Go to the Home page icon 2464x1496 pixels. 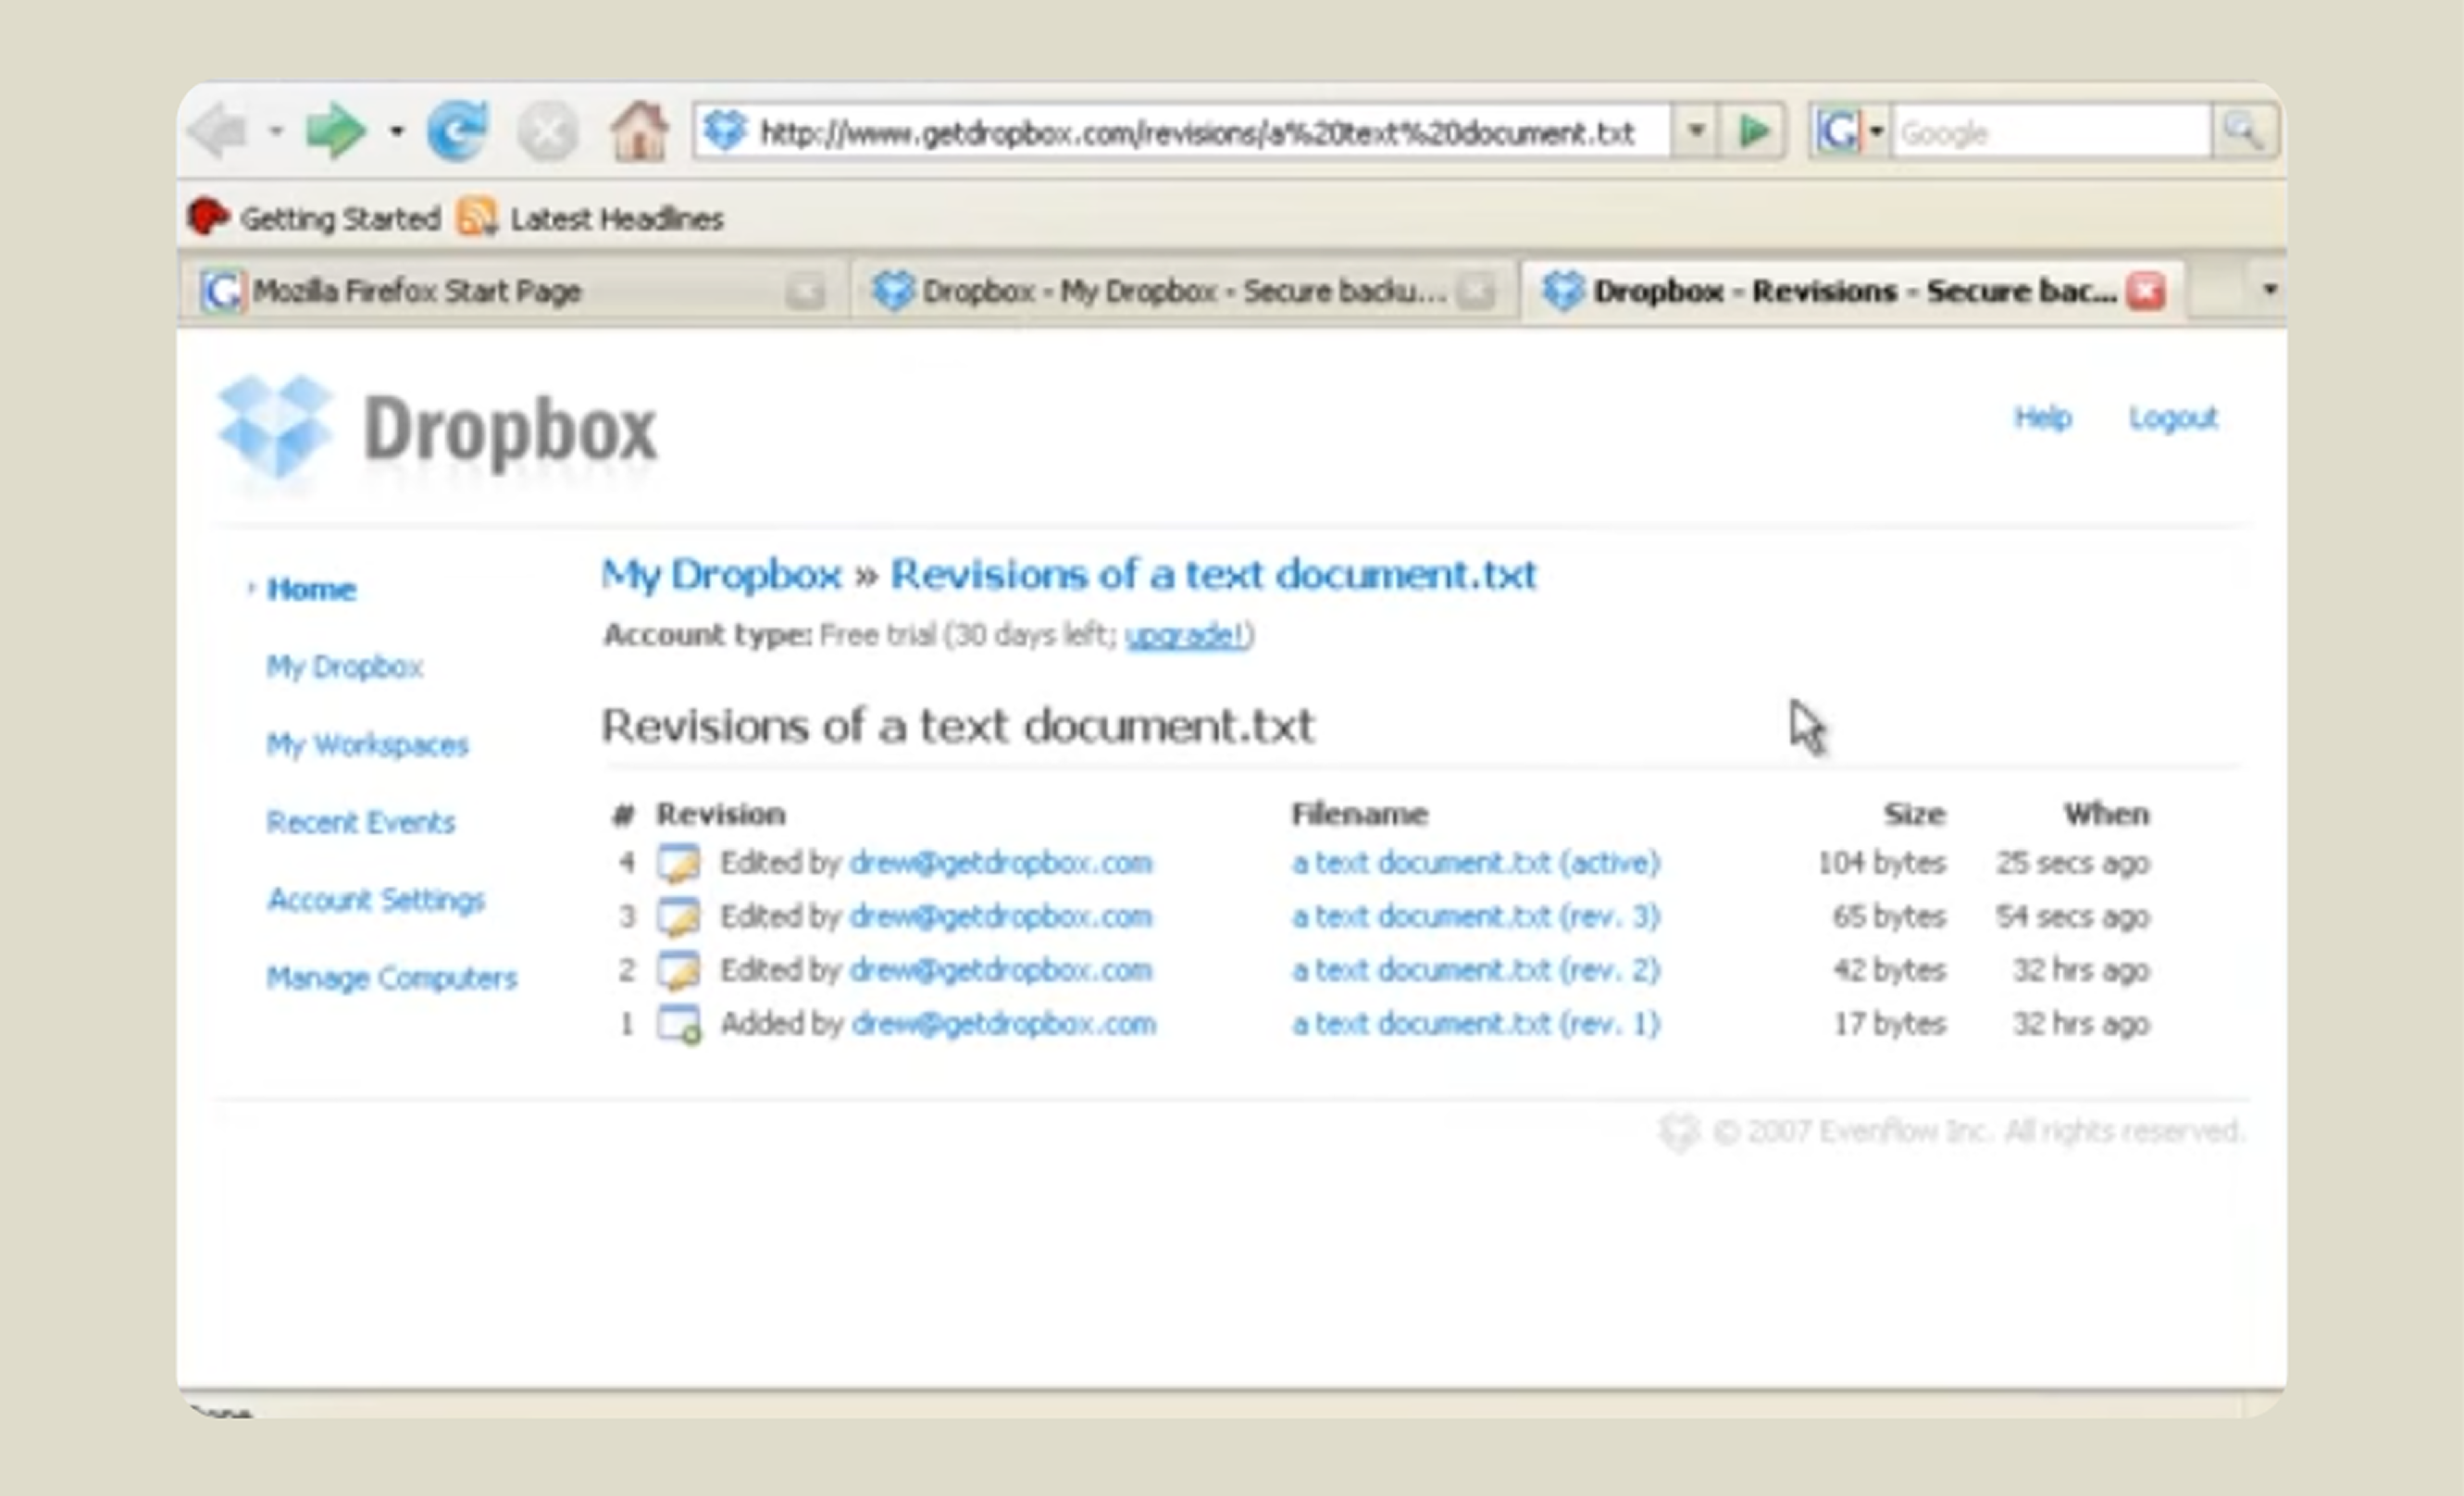tap(639, 131)
